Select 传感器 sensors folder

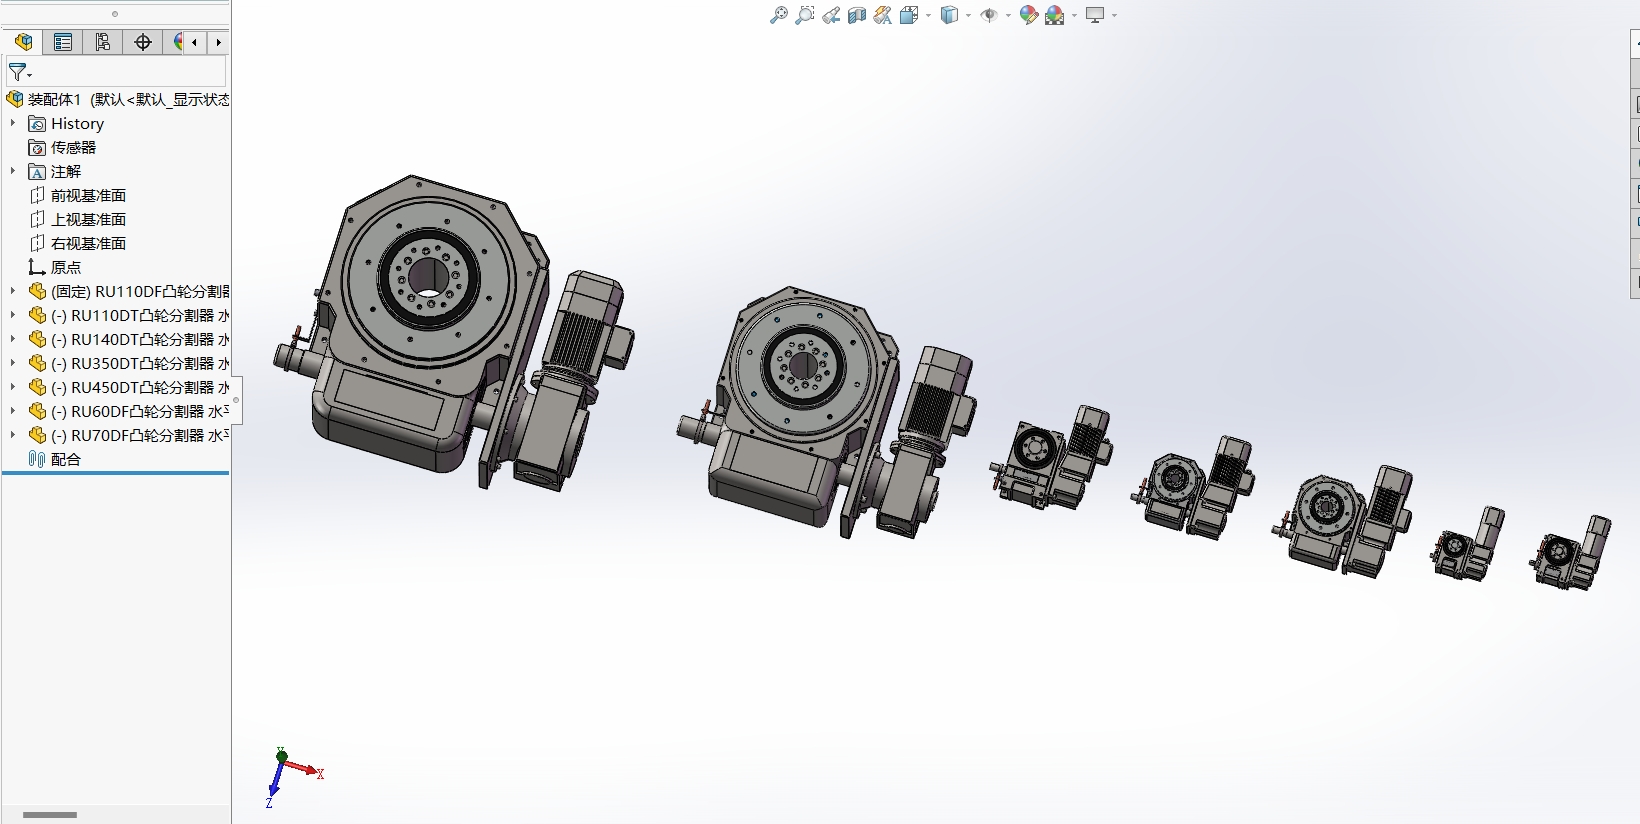click(73, 147)
